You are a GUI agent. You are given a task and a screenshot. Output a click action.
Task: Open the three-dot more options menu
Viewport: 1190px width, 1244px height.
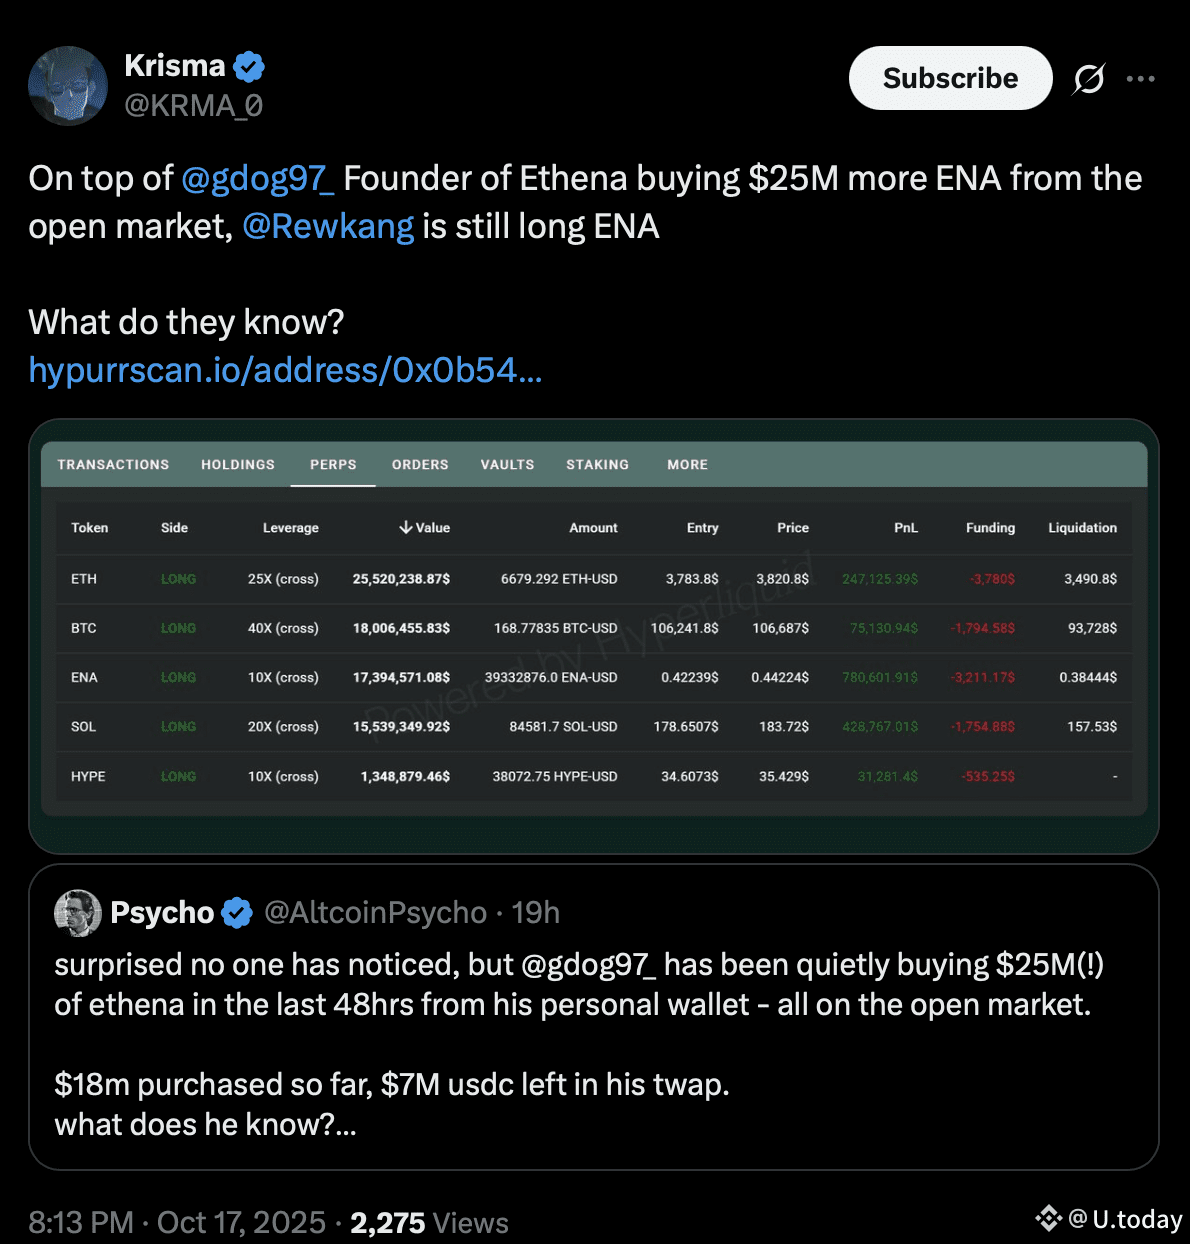[x=1141, y=78]
